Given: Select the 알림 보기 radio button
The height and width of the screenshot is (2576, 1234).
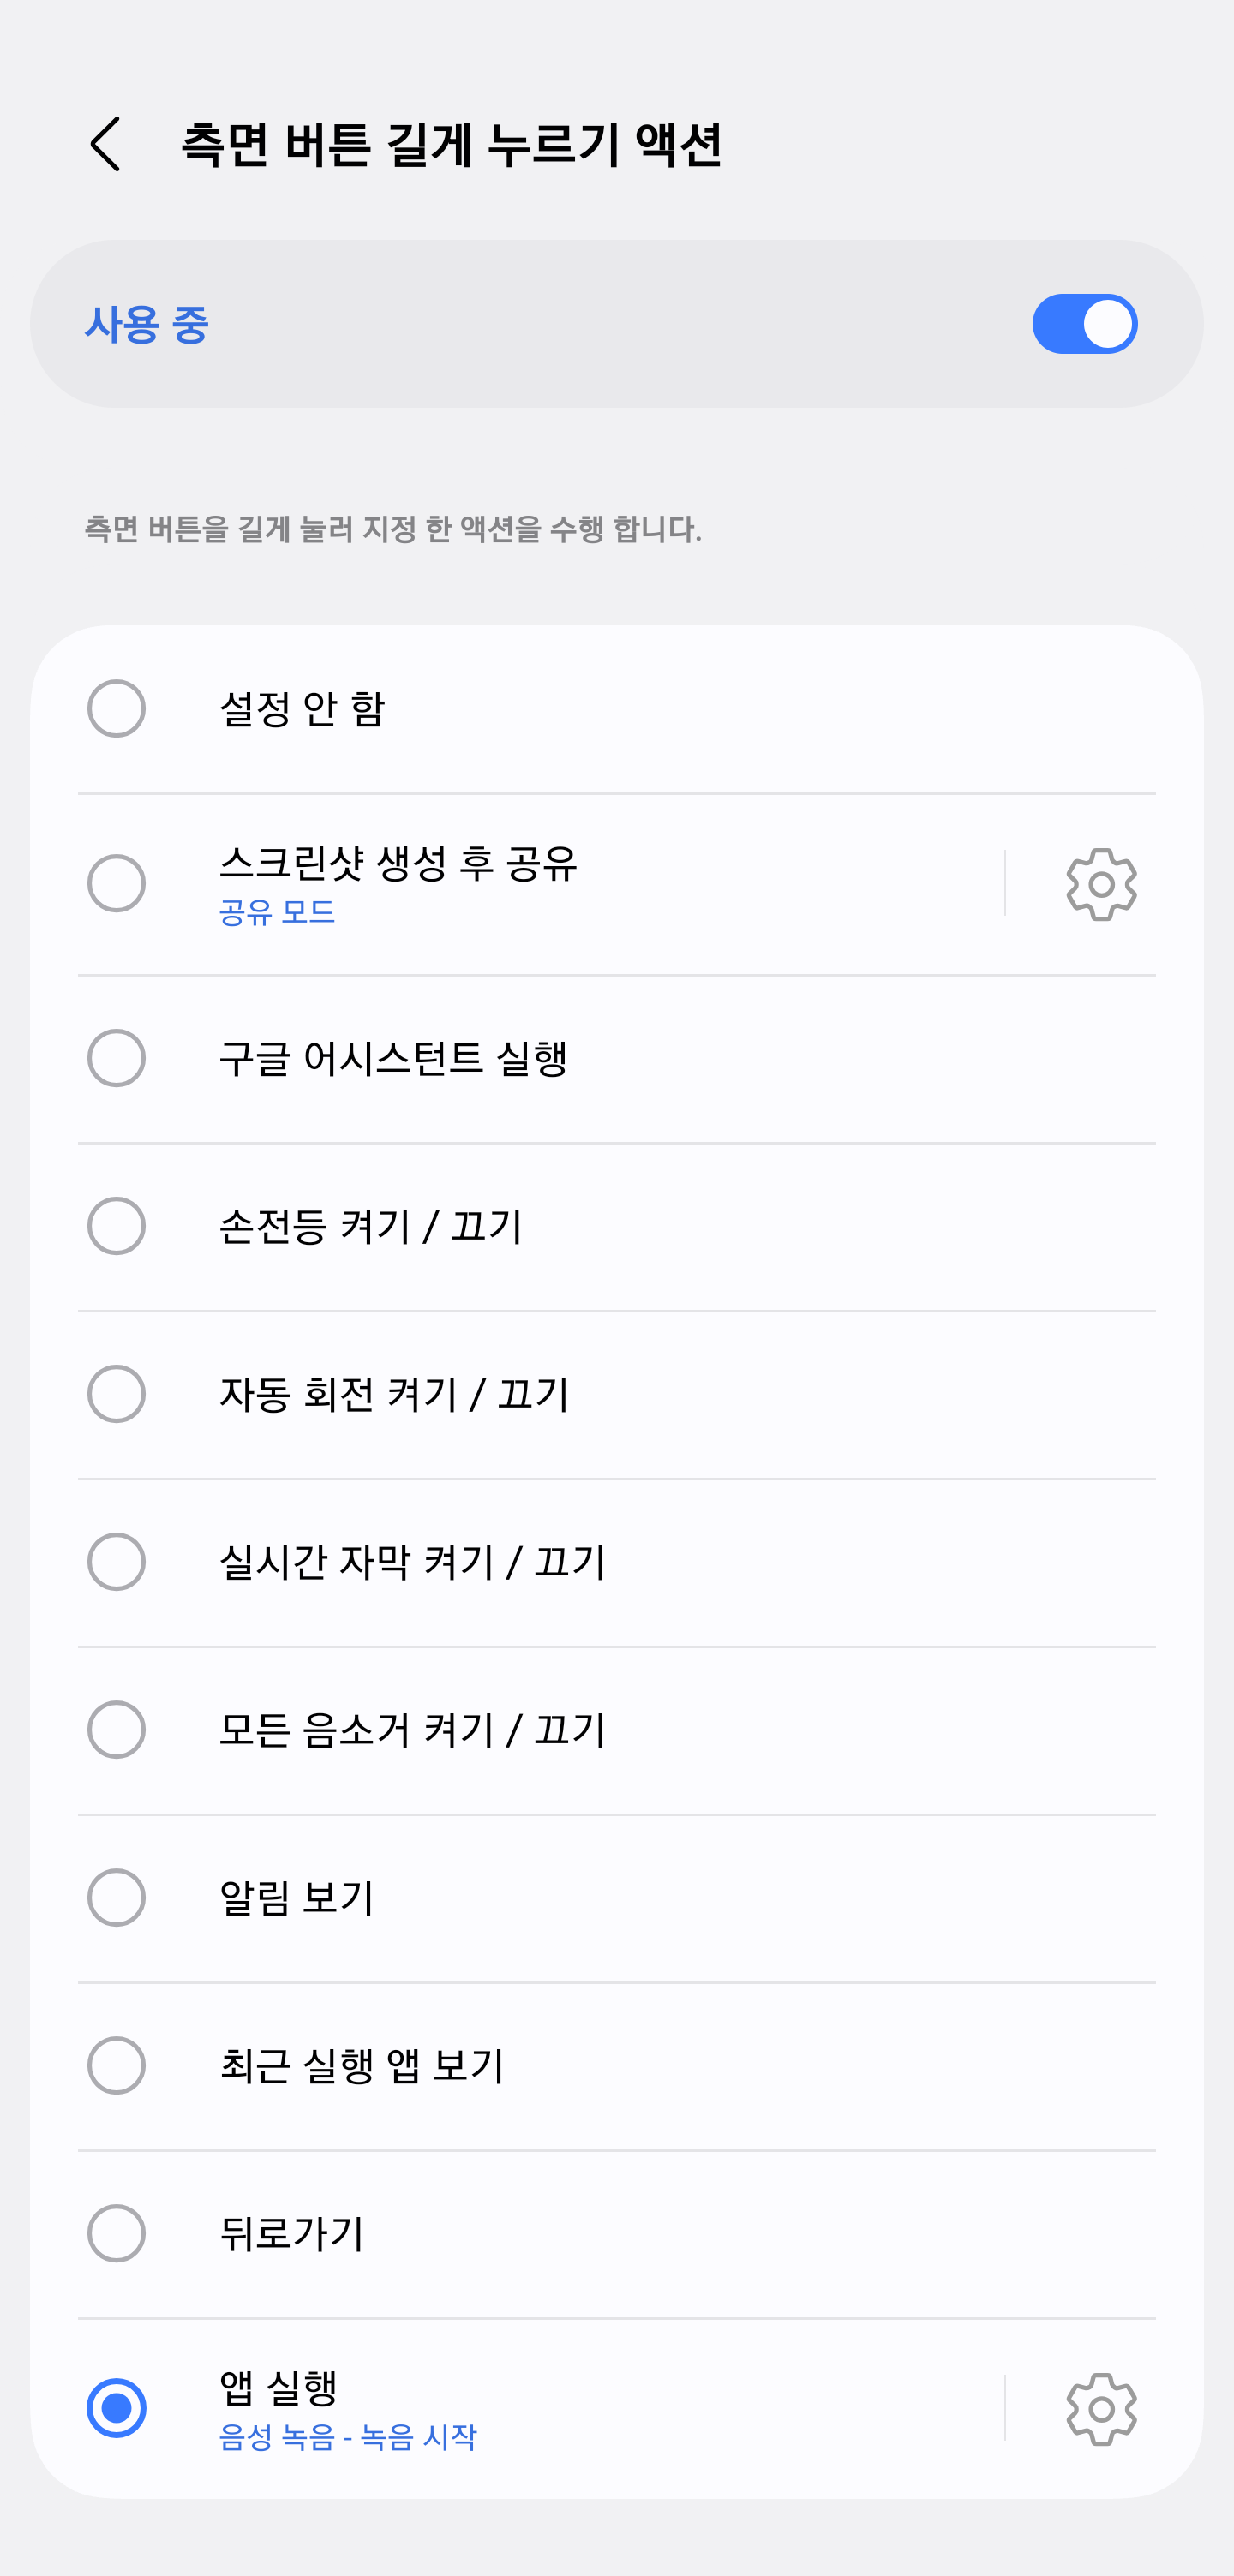Looking at the screenshot, I should [x=117, y=1898].
